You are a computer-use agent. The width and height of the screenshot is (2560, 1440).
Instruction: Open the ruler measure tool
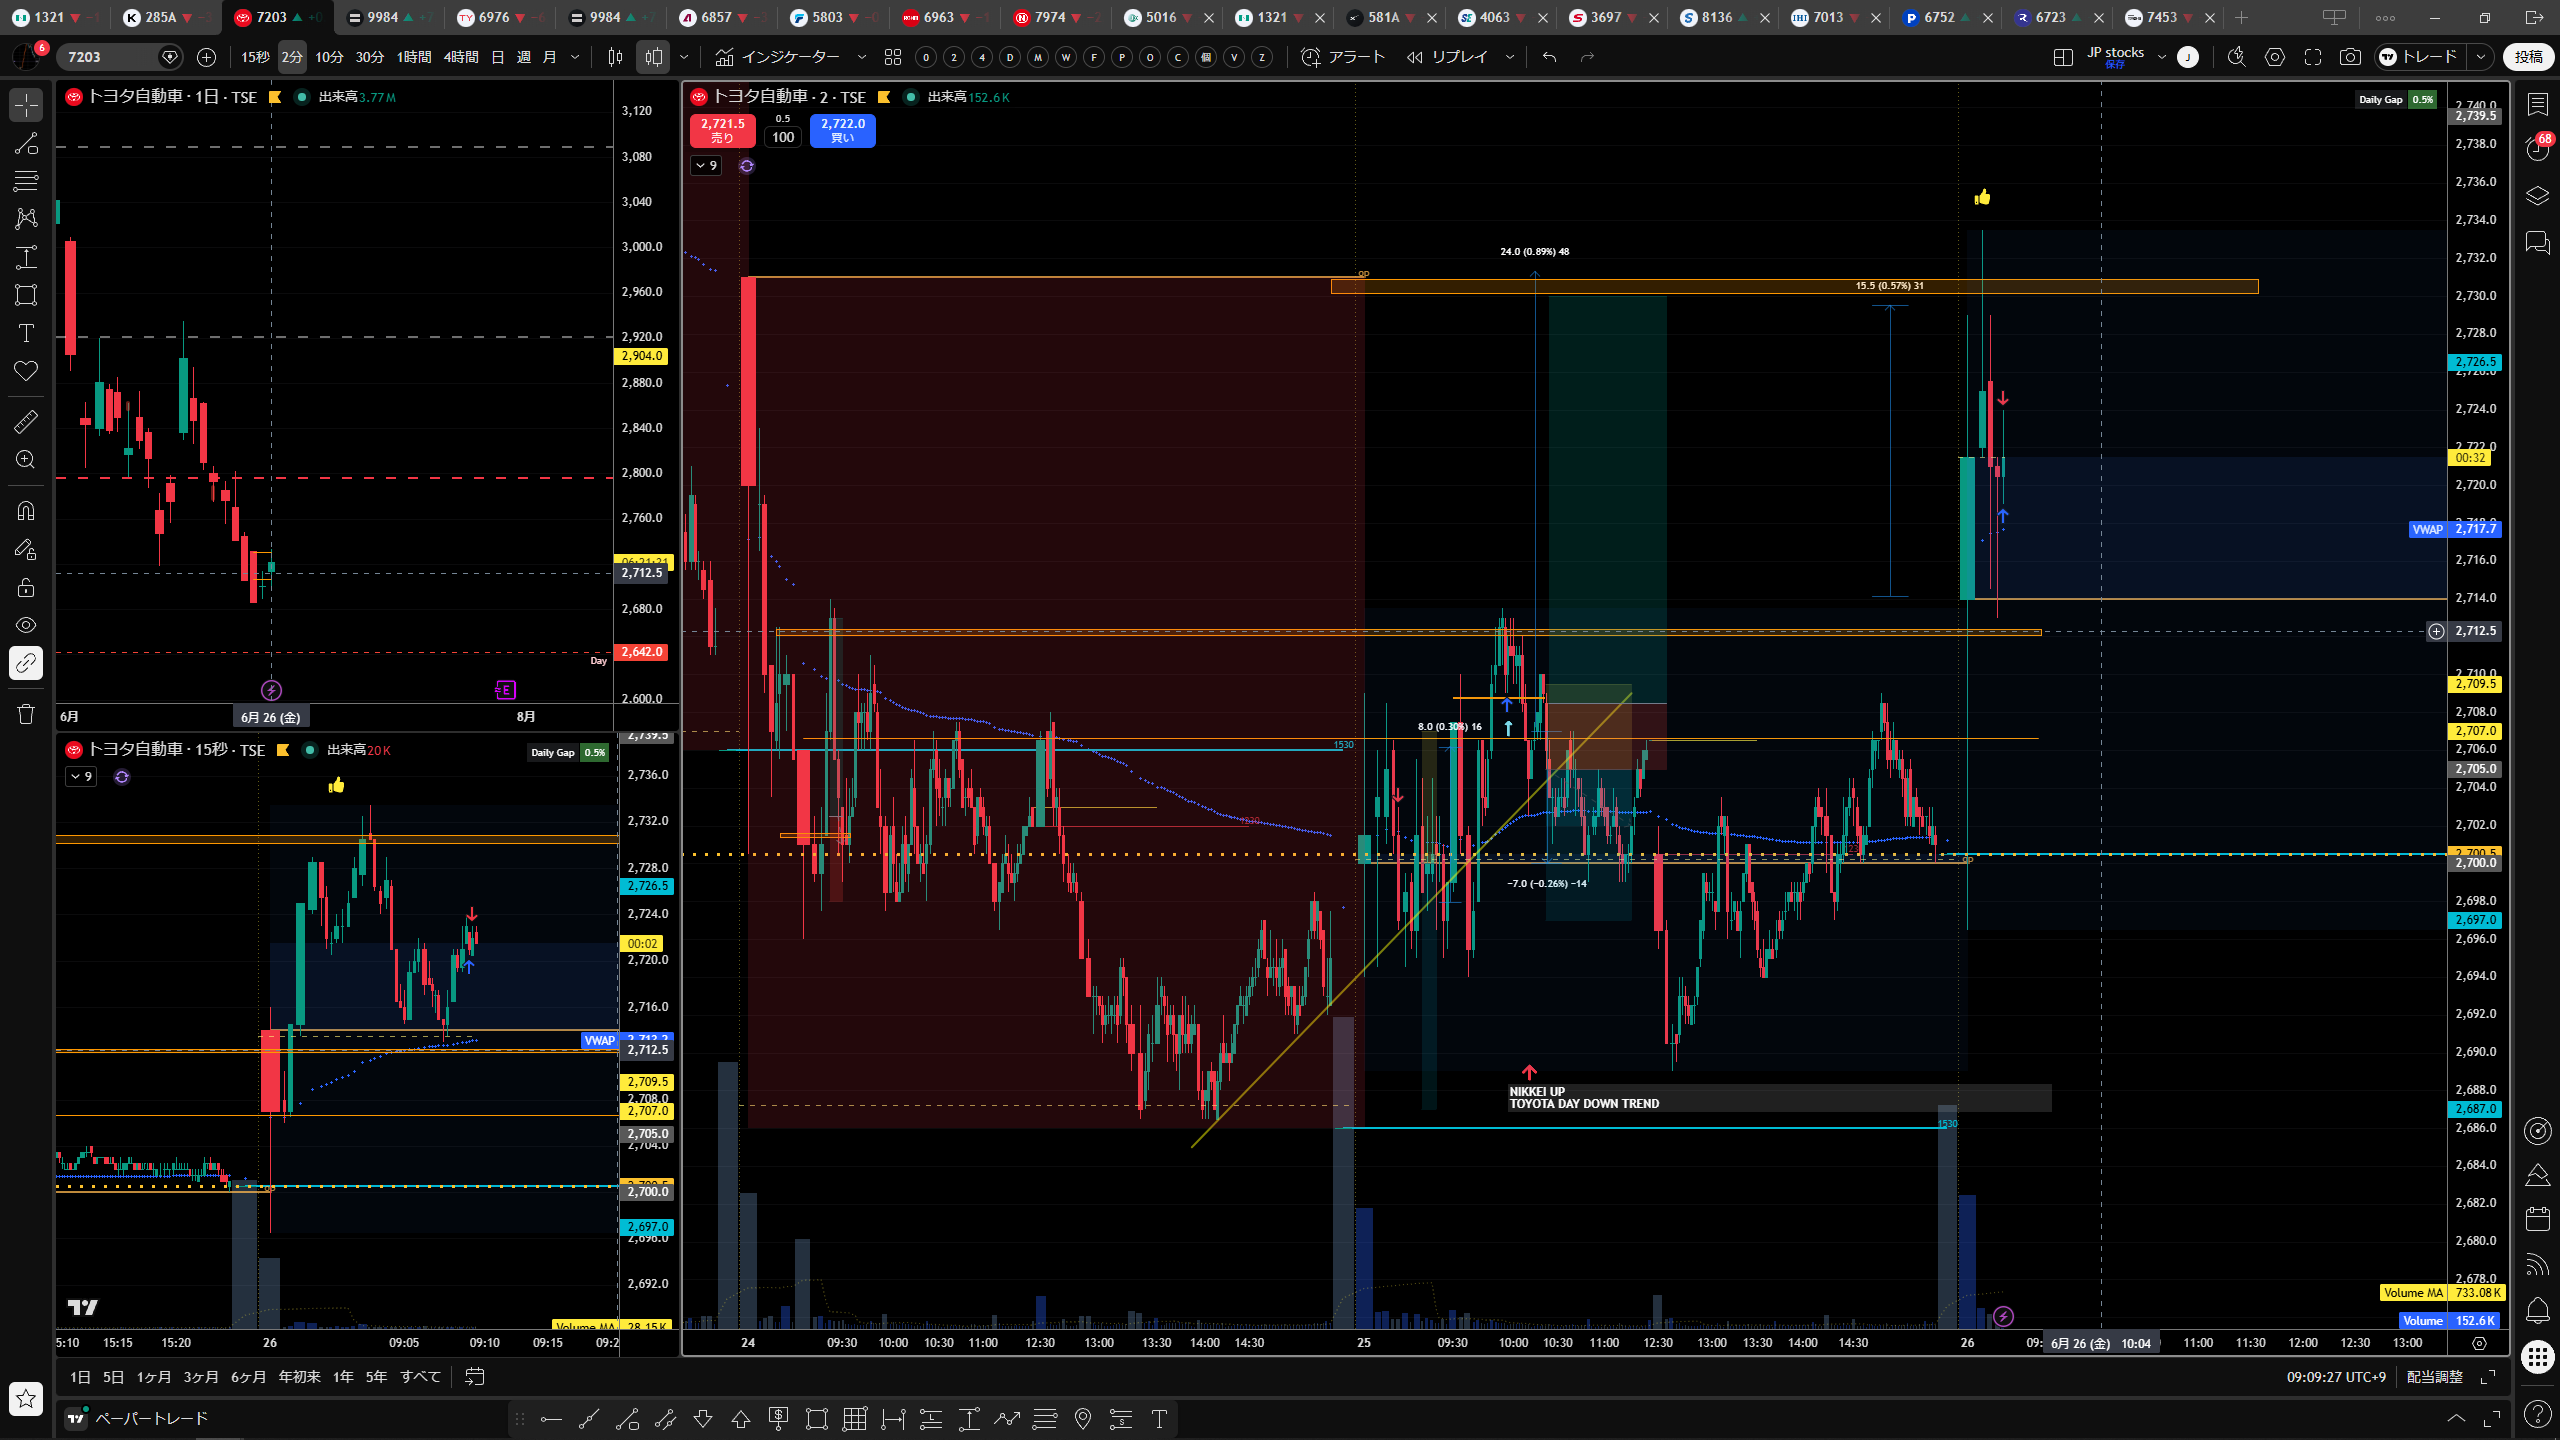coord(26,422)
